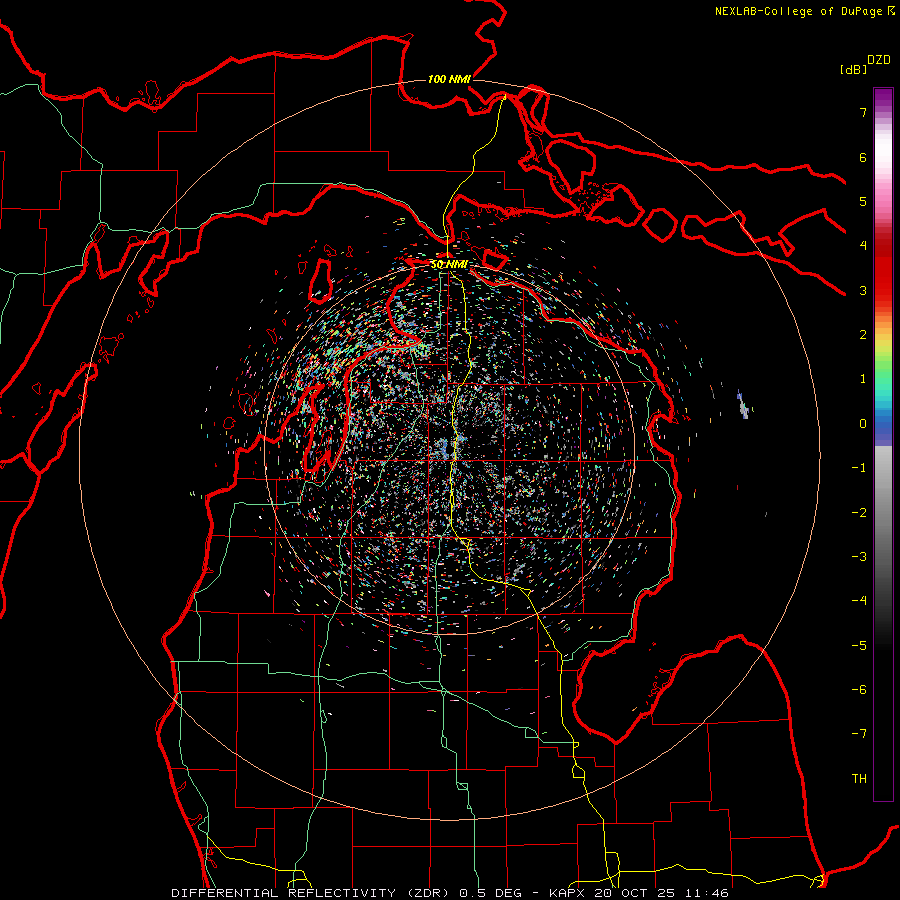Click the 50 NMI range ring label
This screenshot has height=900, width=900.
(449, 264)
